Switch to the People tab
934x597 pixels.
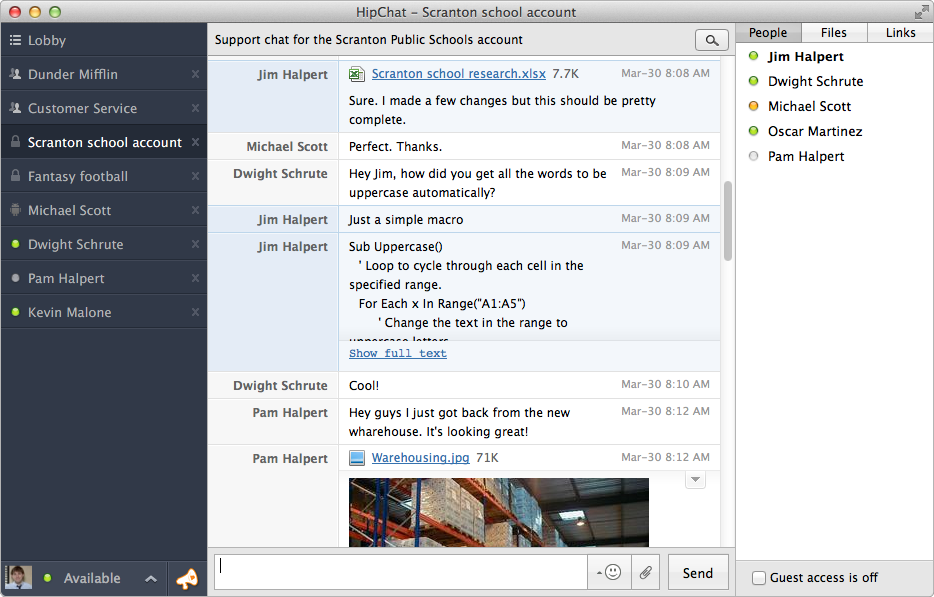coord(768,33)
